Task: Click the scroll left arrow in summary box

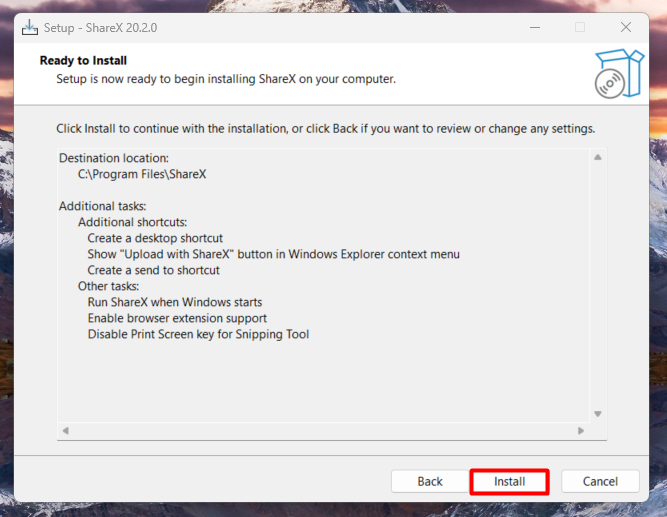Action: pos(66,431)
